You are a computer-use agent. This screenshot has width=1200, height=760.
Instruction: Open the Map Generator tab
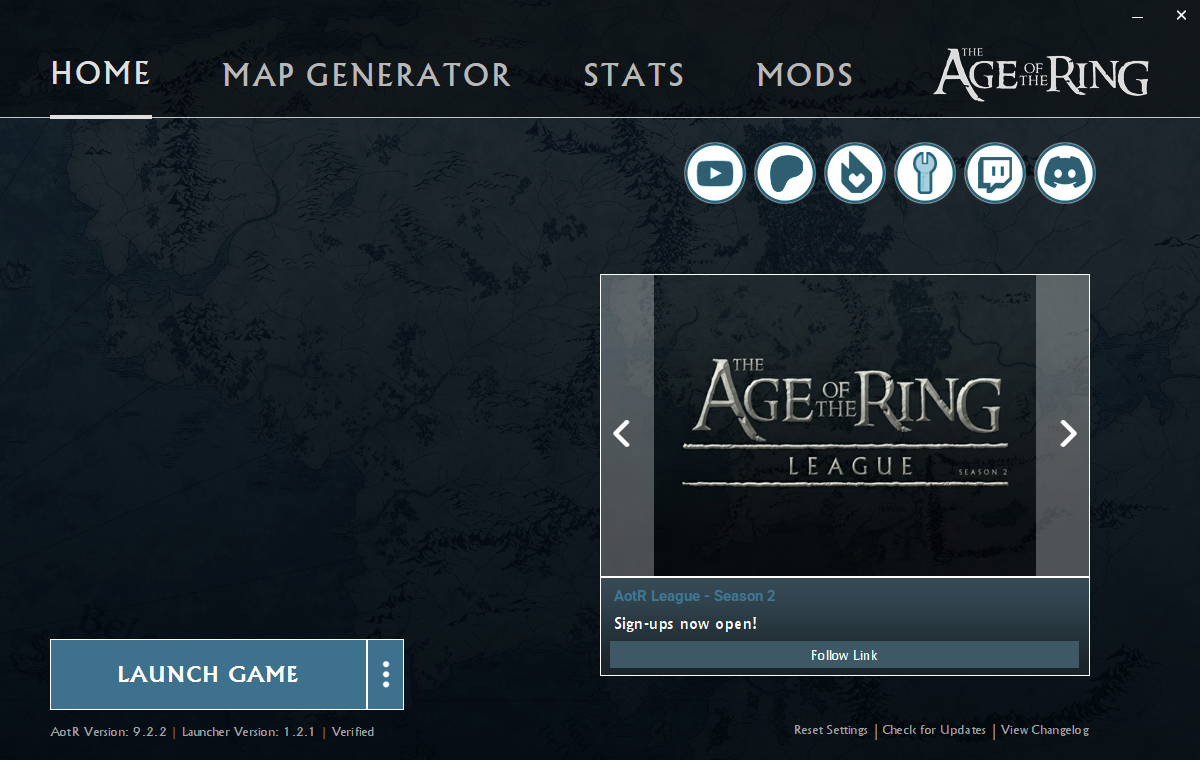367,75
